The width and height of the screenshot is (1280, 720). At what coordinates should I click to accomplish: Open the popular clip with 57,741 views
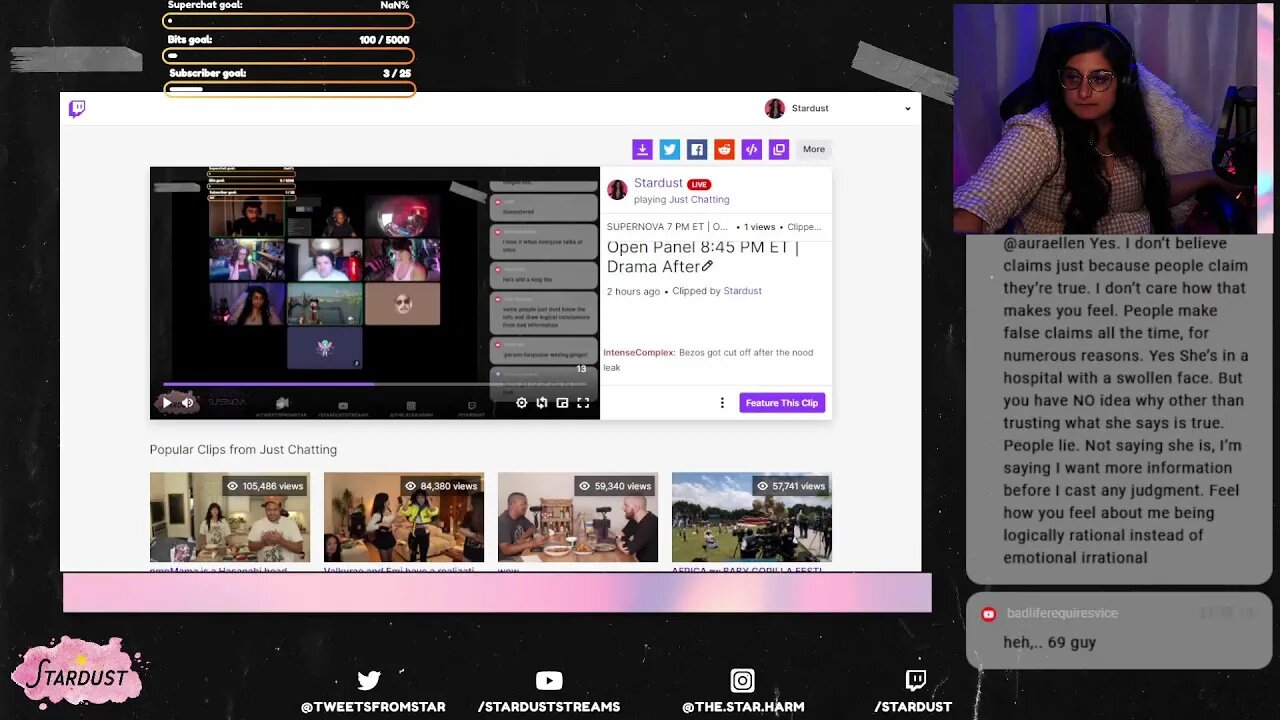coord(752,517)
